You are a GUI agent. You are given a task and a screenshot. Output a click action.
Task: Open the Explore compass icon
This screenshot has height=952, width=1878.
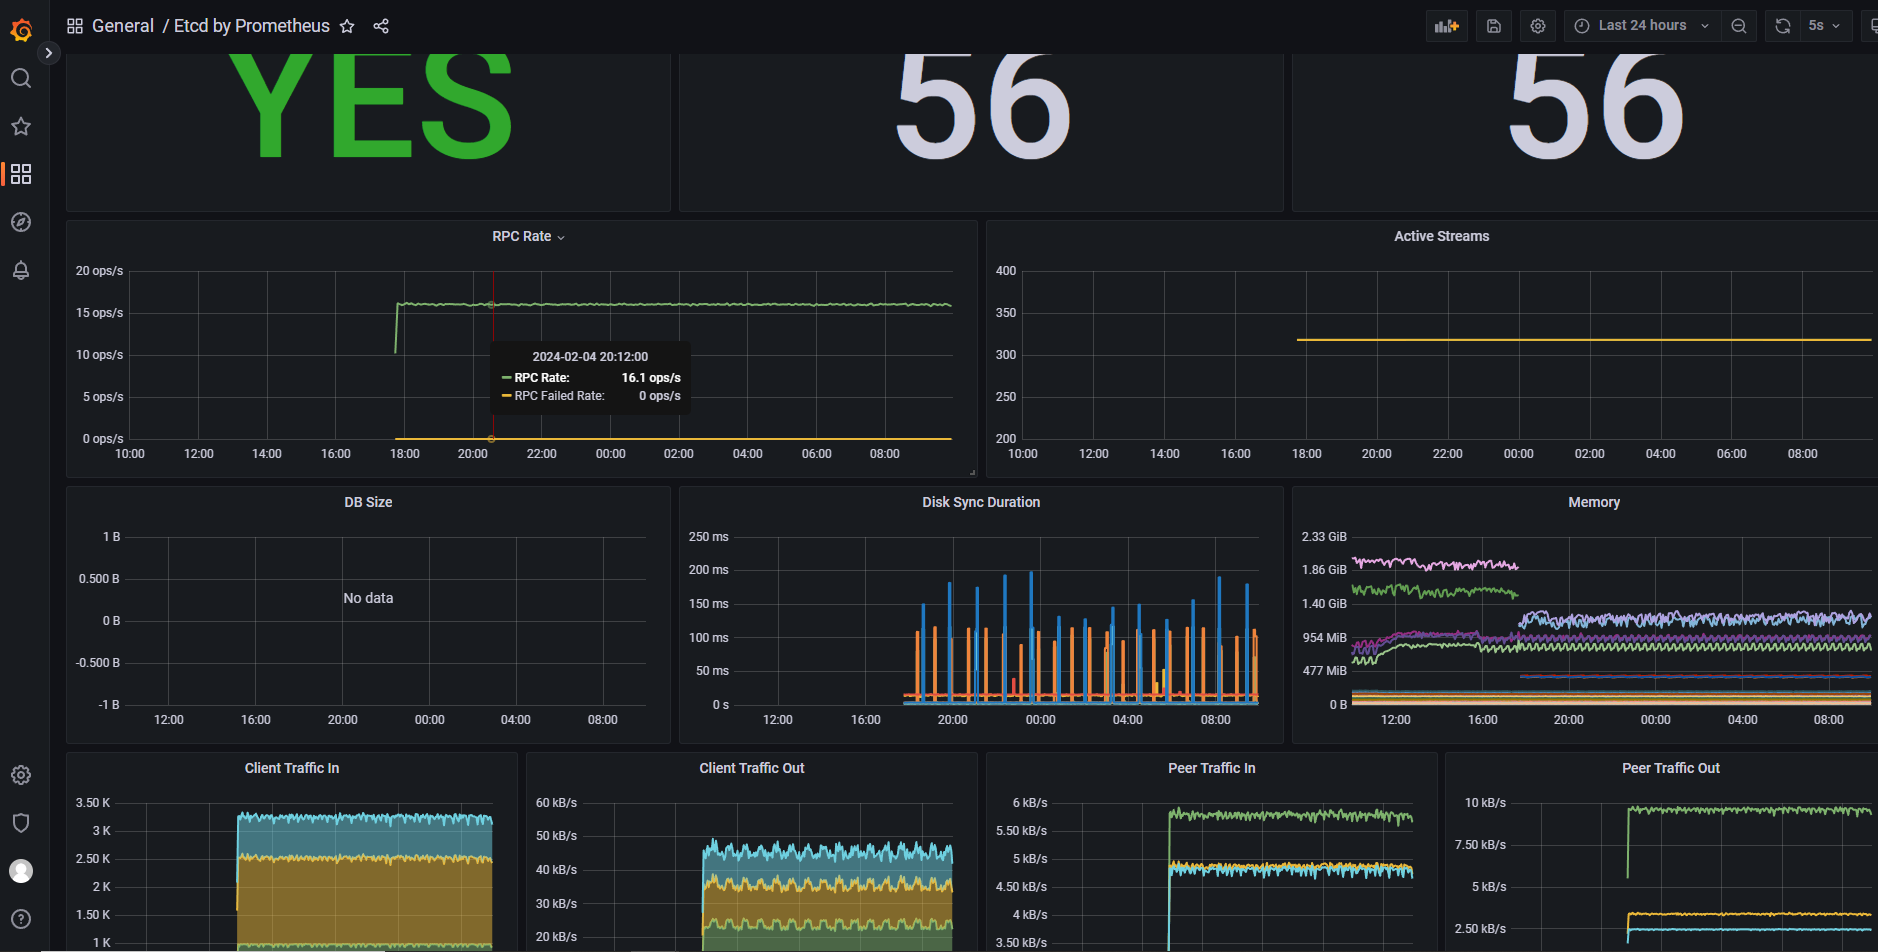[21, 222]
